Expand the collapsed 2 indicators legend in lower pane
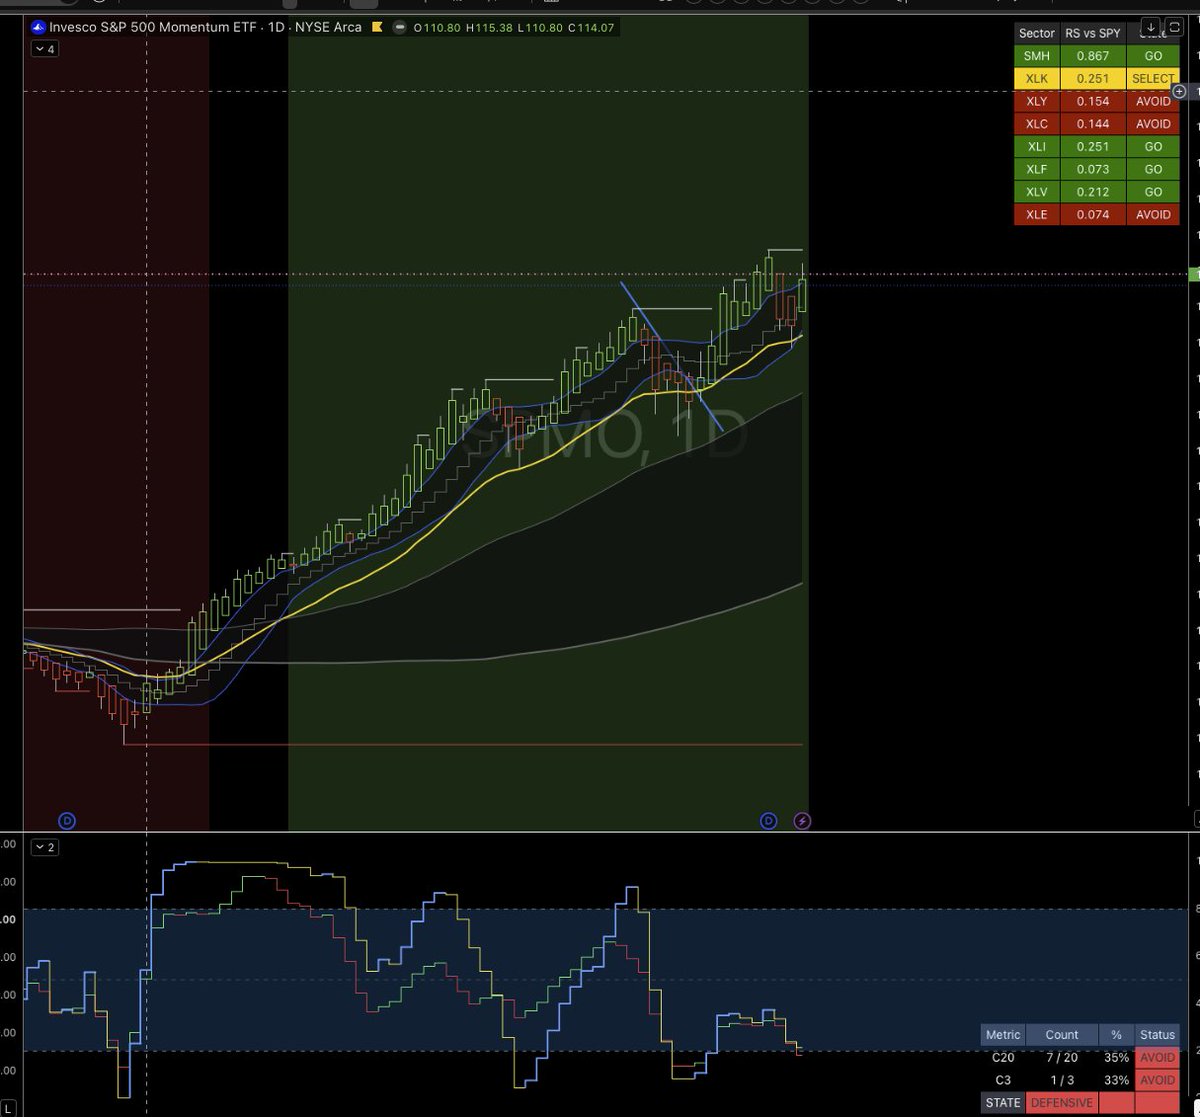Image resolution: width=1200 pixels, height=1117 pixels. point(44,847)
